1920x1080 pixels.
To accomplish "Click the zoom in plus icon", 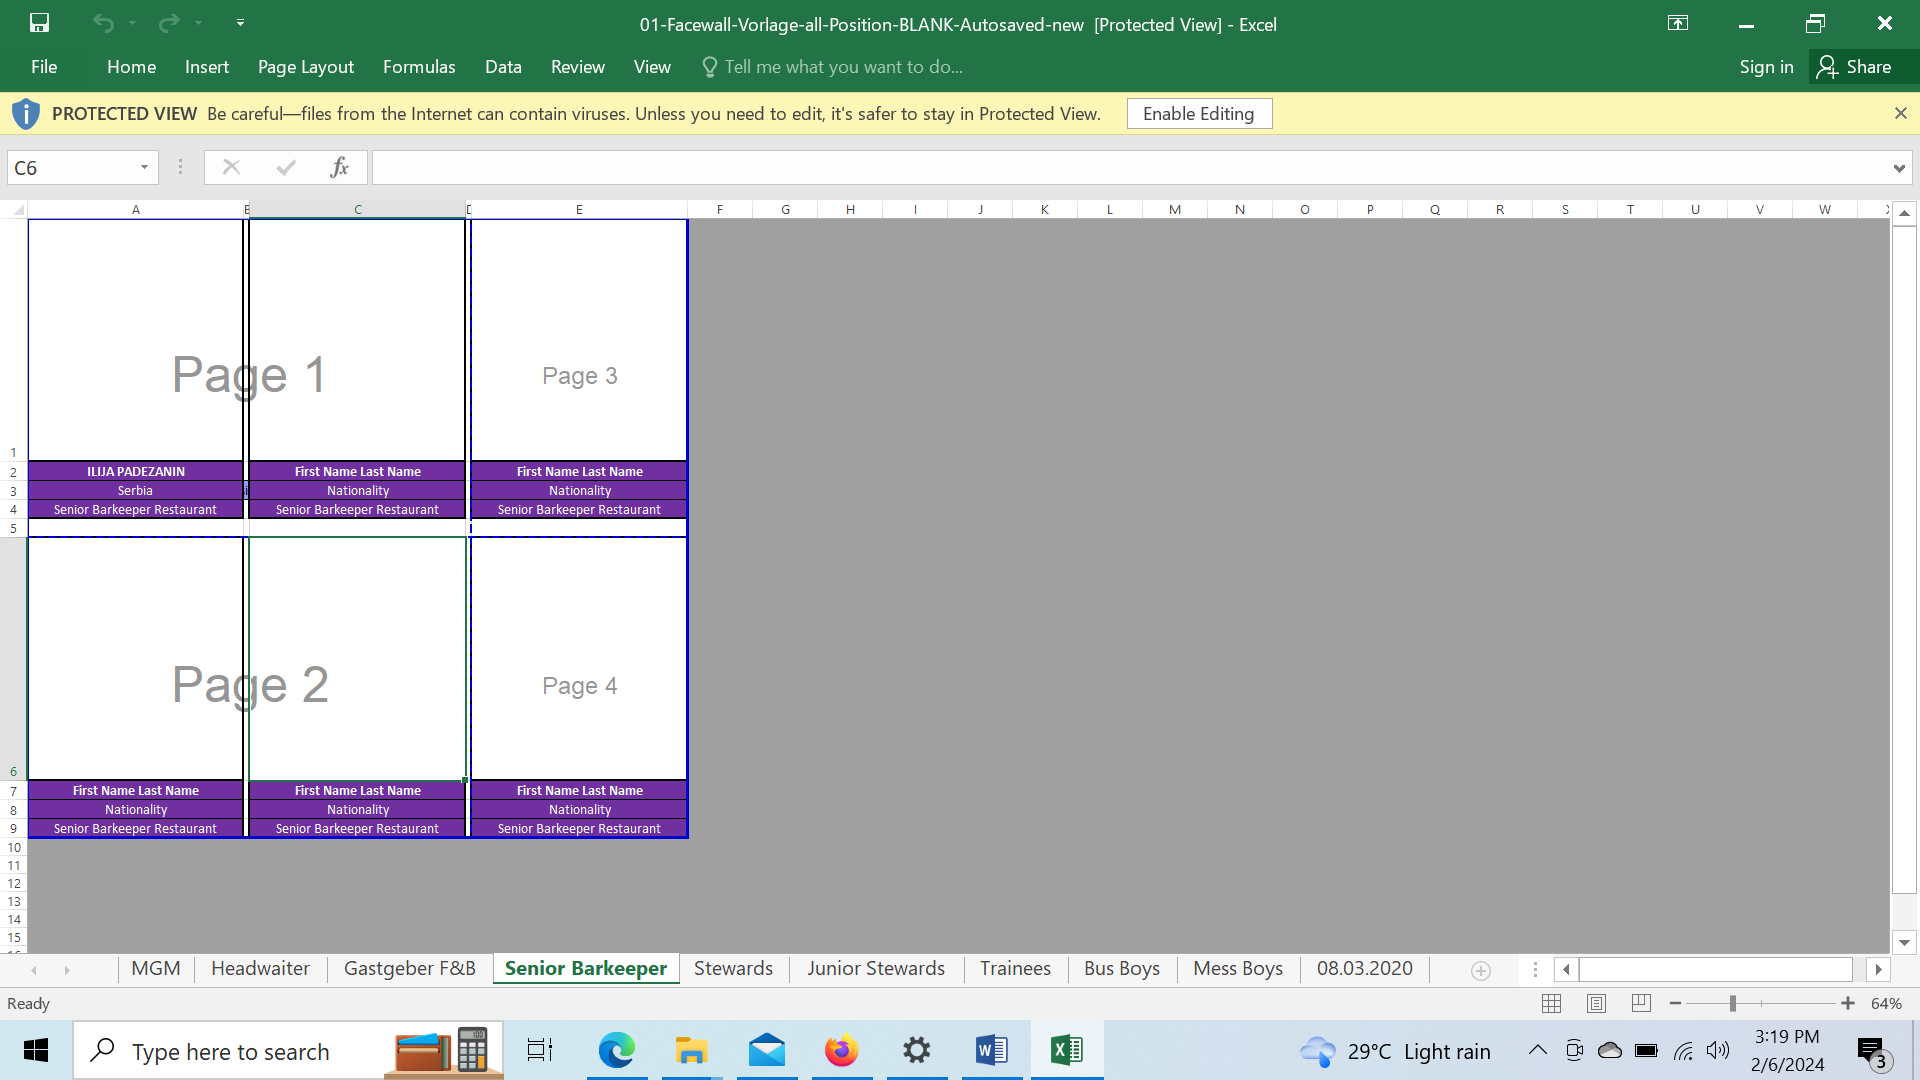I will point(1847,1003).
